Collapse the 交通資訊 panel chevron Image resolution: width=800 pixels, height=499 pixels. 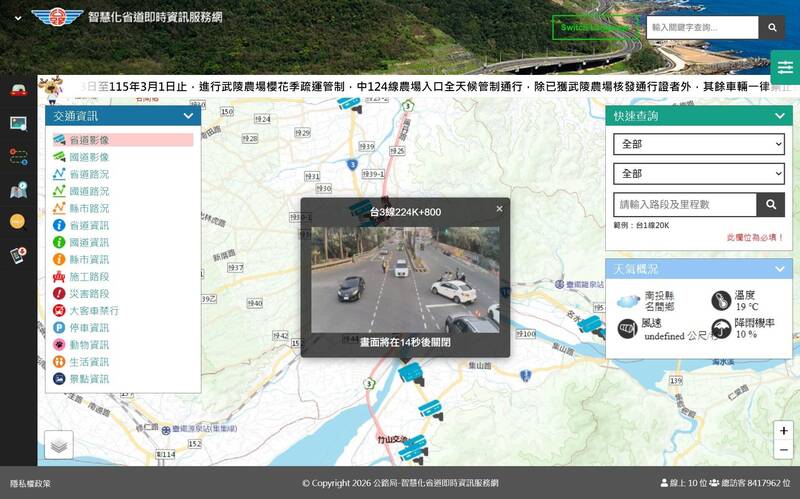point(188,116)
